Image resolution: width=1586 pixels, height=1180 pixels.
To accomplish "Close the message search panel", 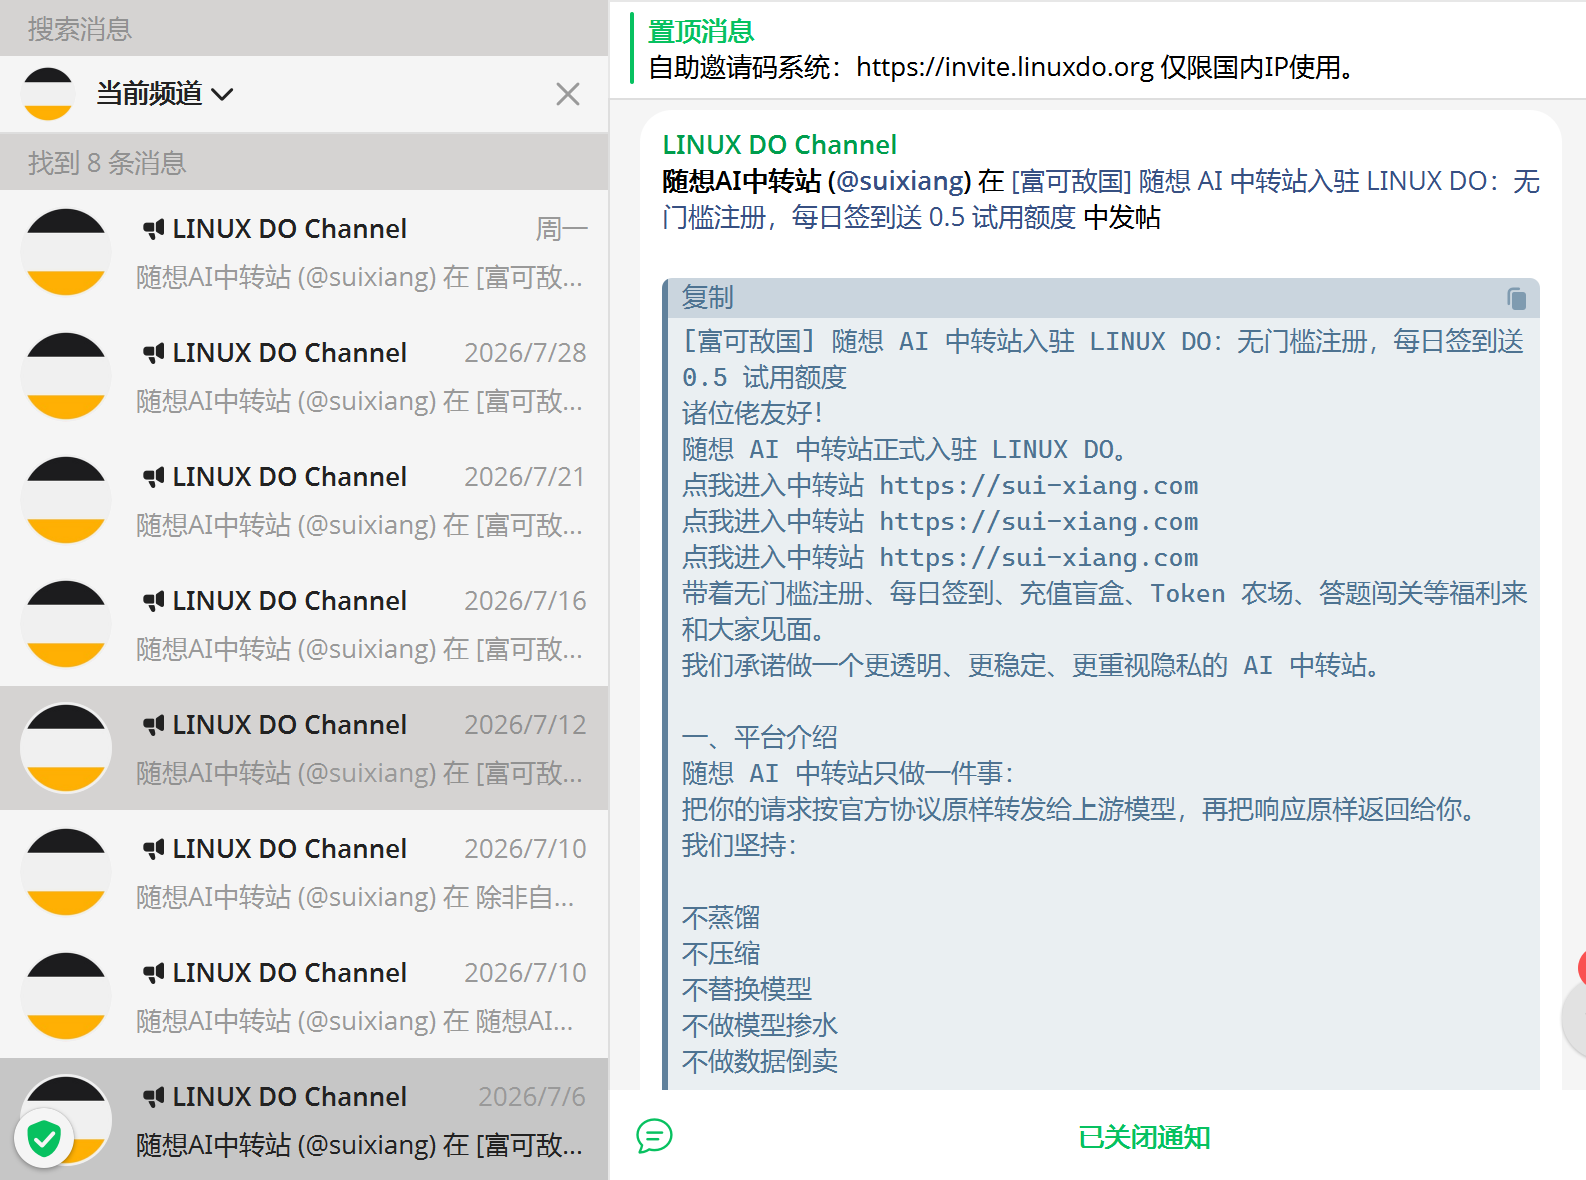I will 568,94.
